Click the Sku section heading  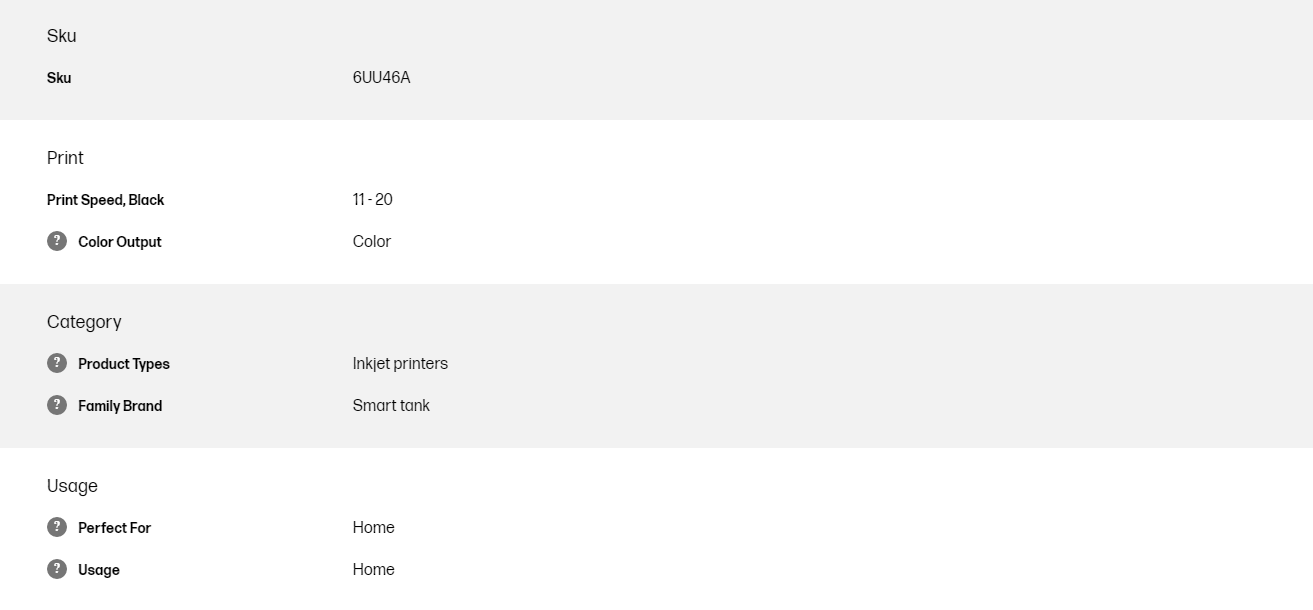tap(62, 36)
